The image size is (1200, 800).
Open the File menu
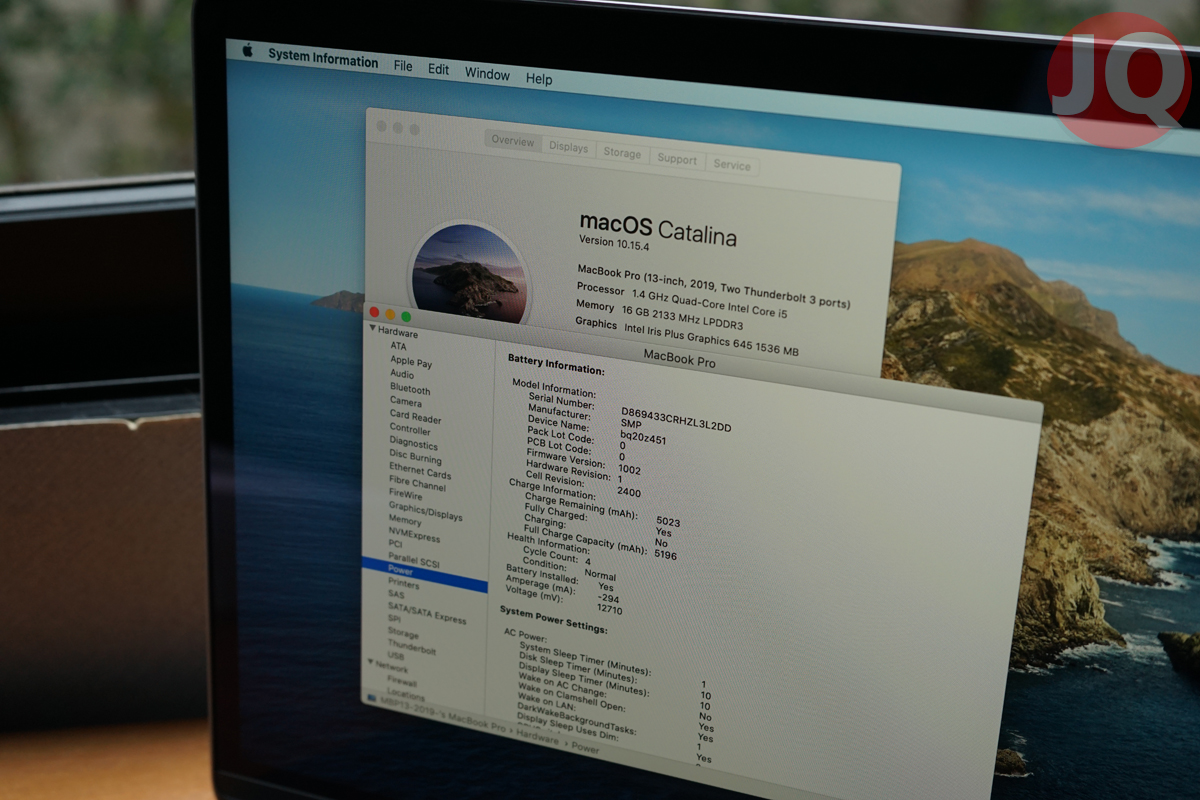point(403,66)
